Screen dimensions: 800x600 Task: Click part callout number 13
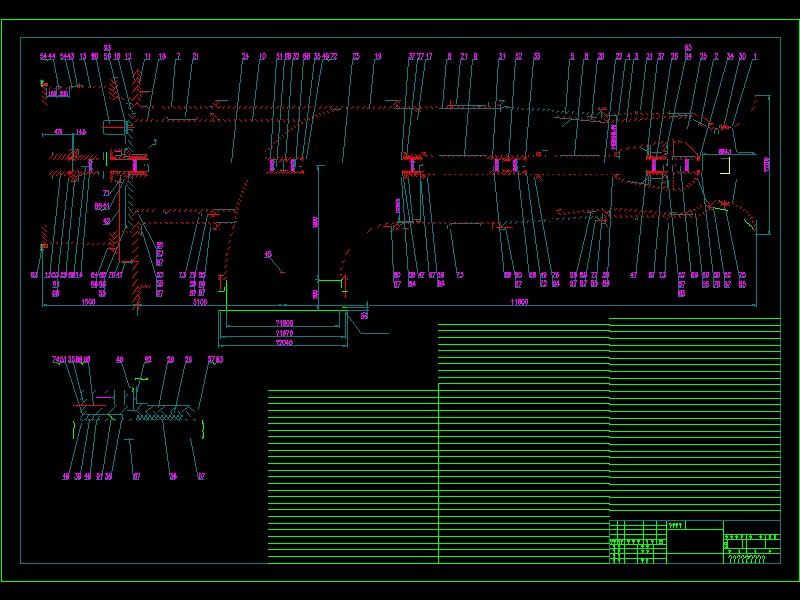(83, 56)
